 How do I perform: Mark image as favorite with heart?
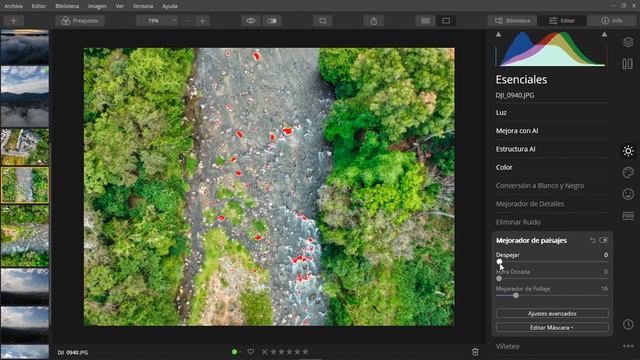point(251,352)
